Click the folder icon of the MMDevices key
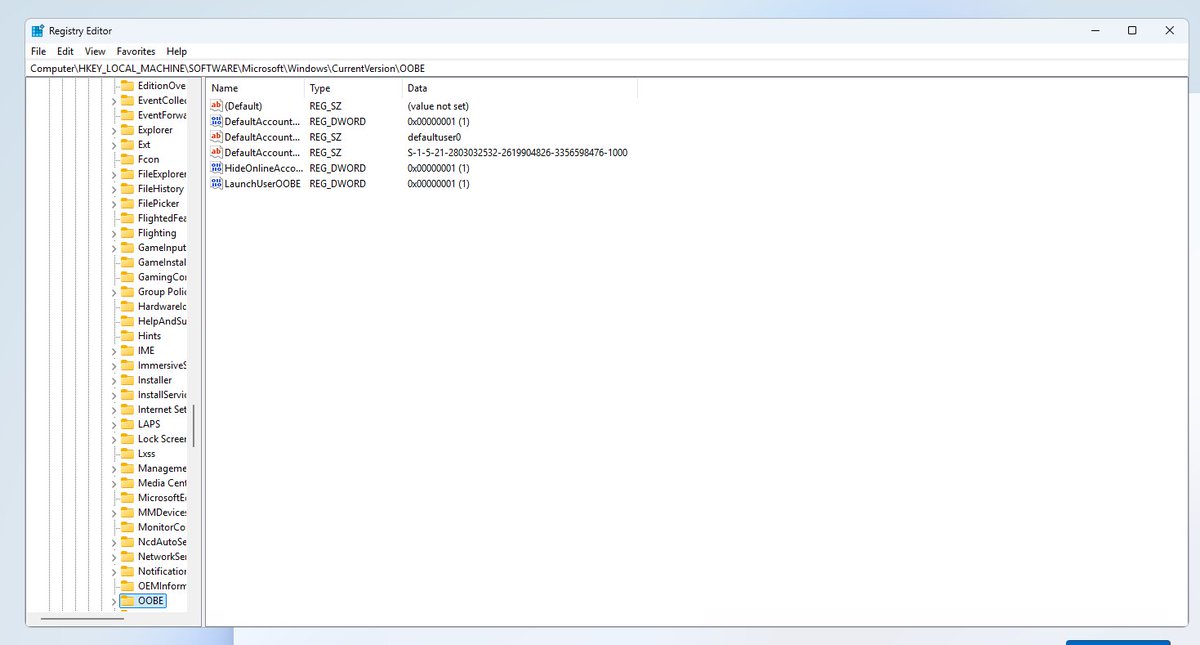The height and width of the screenshot is (645, 1200). (x=127, y=512)
